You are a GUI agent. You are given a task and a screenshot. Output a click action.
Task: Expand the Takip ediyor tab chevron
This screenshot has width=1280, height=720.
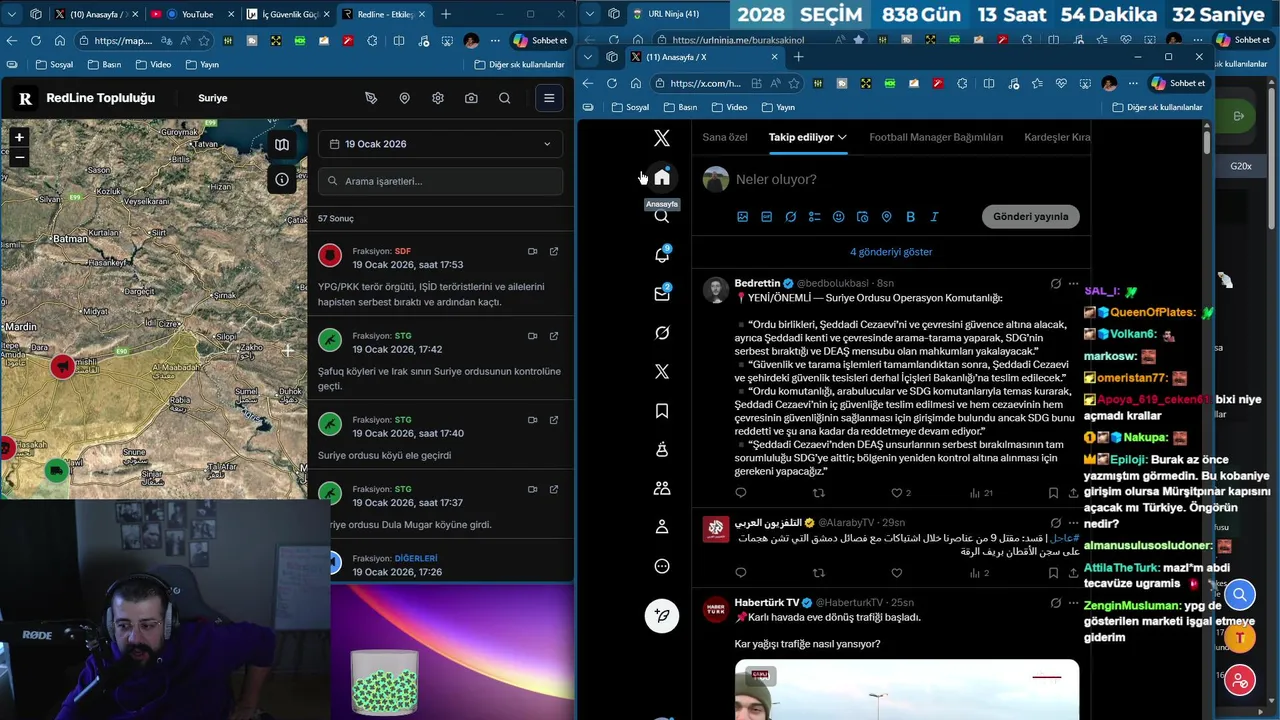[x=842, y=137]
